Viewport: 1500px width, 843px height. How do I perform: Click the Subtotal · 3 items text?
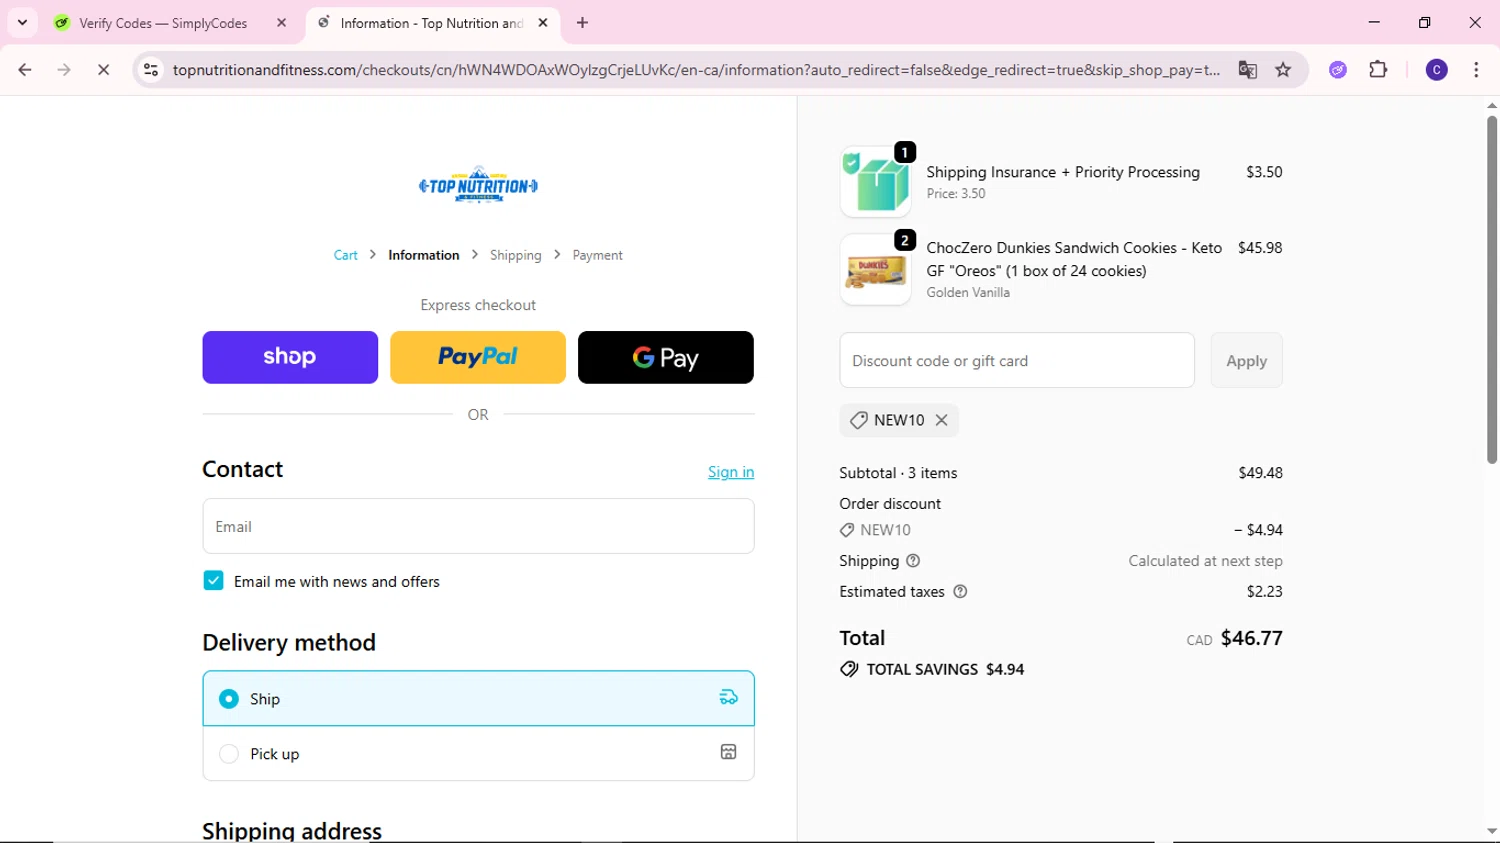click(x=898, y=473)
